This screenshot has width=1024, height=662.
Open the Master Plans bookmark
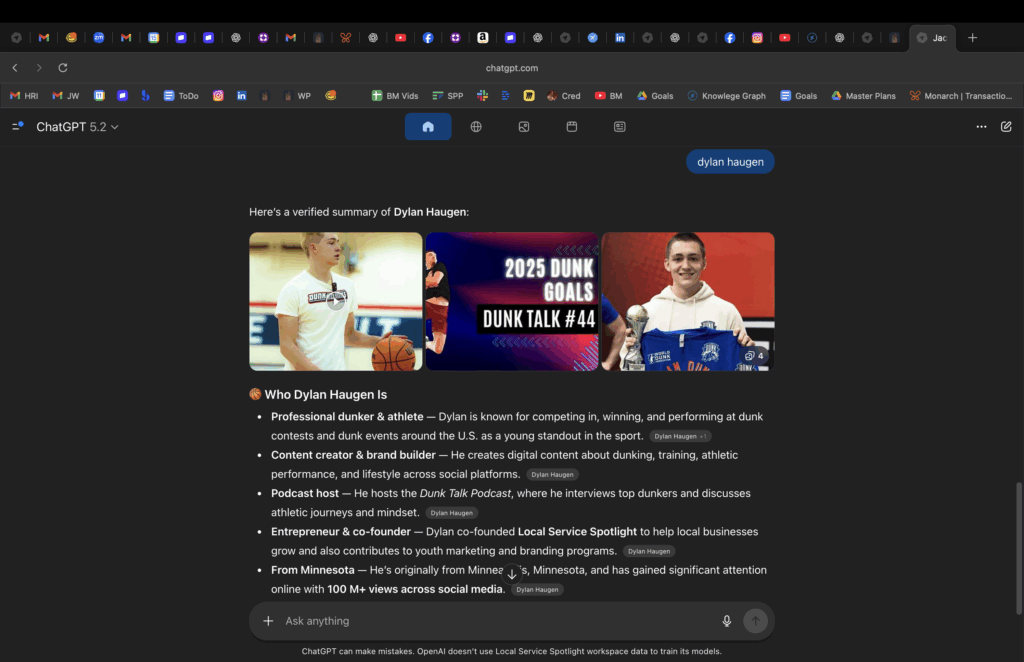click(x=863, y=96)
